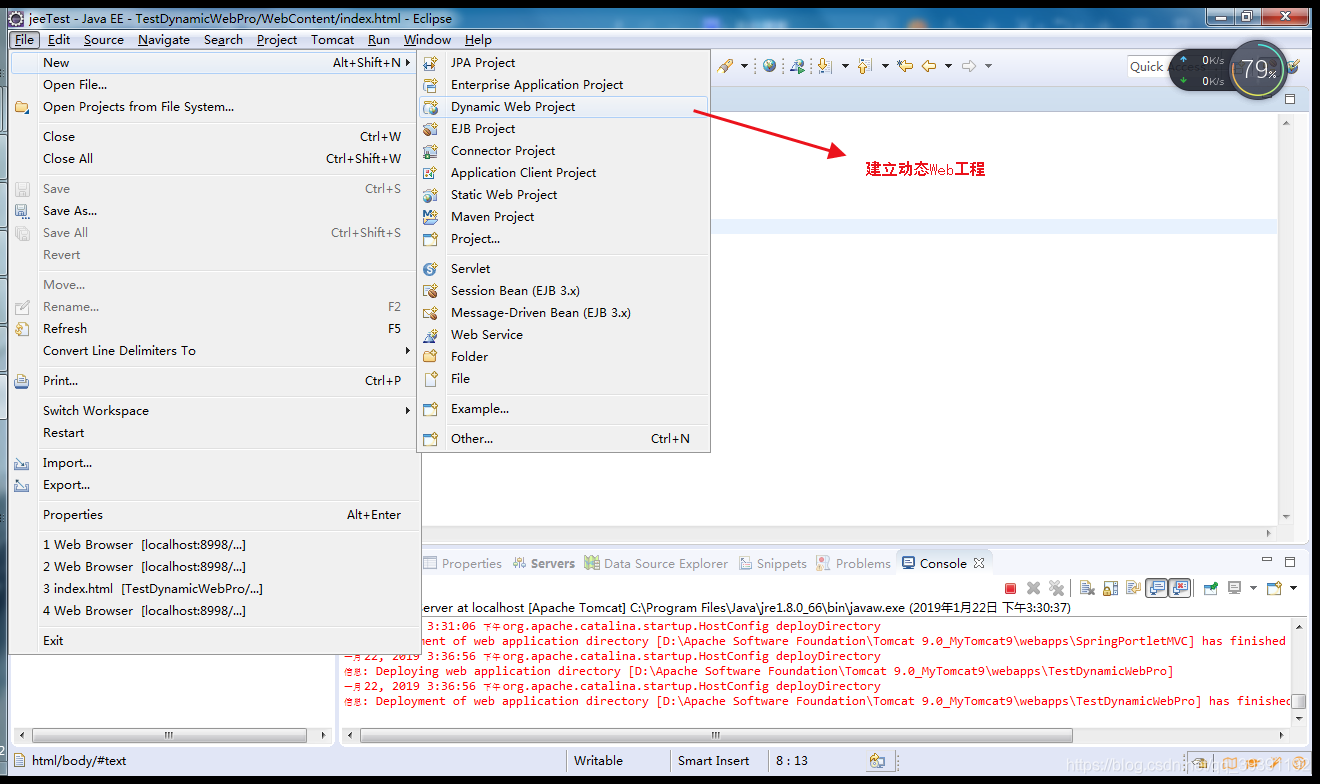Click Open Projects from File System...
This screenshot has height=784, width=1320.
tap(215, 107)
